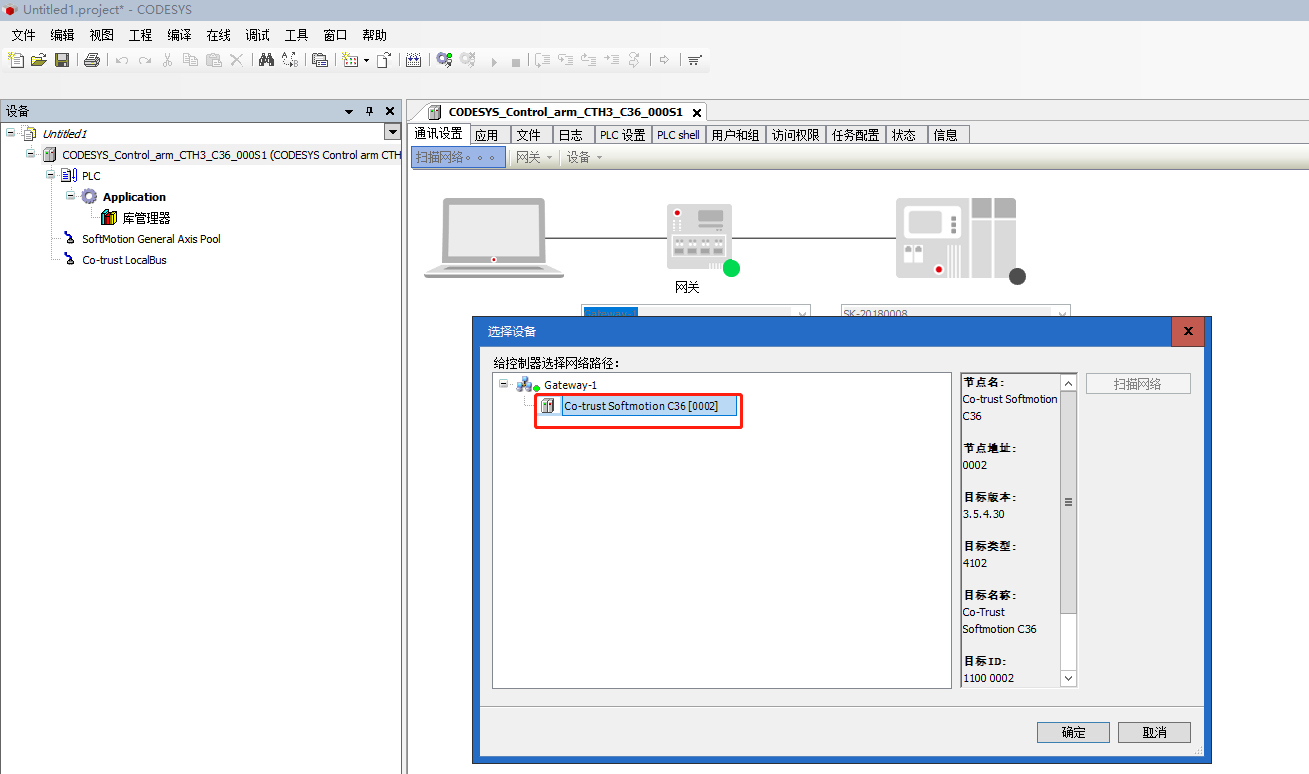Open the 调试 menu
The height and width of the screenshot is (774, 1309).
257,35
